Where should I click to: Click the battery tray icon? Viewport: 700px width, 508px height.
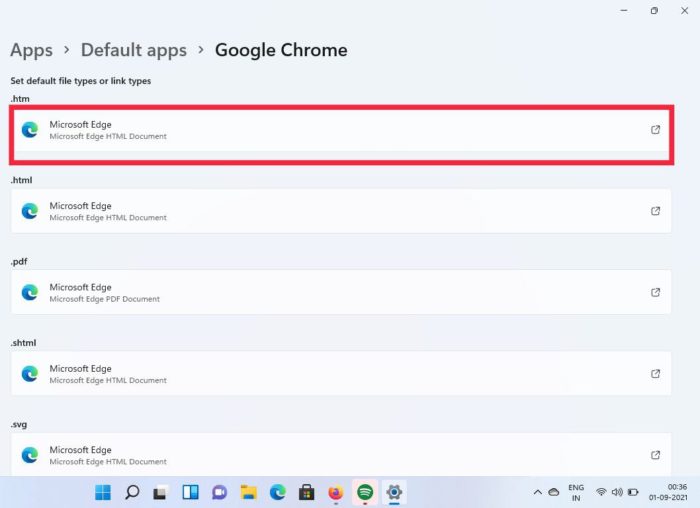[633, 492]
